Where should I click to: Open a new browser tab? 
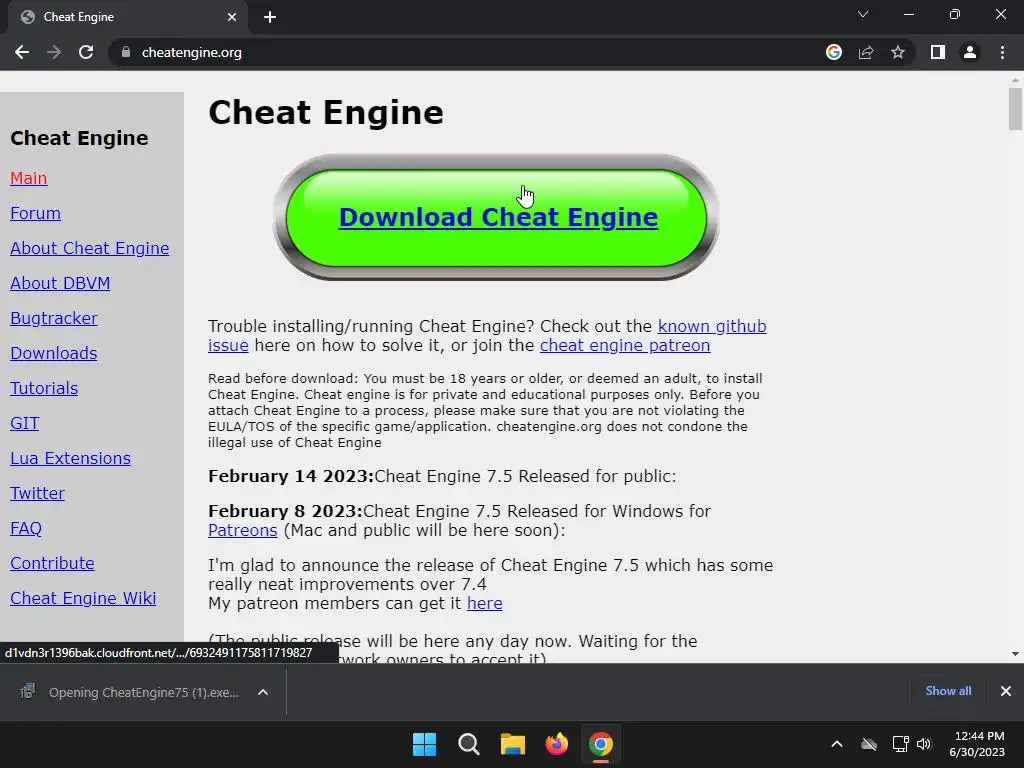(270, 17)
